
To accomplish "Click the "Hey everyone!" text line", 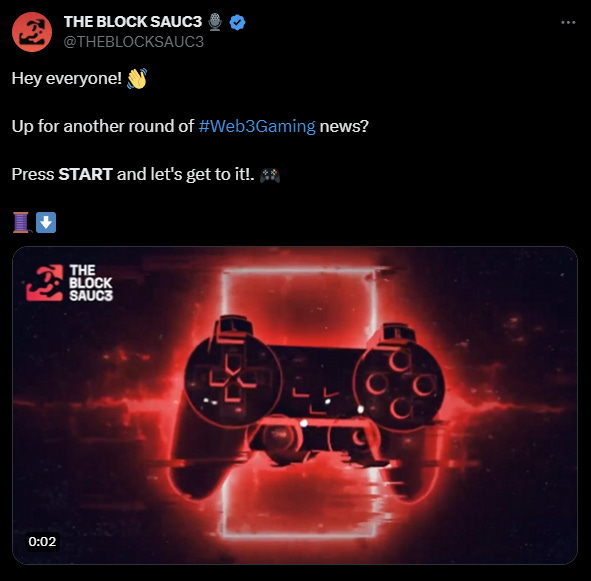I will (x=67, y=78).
